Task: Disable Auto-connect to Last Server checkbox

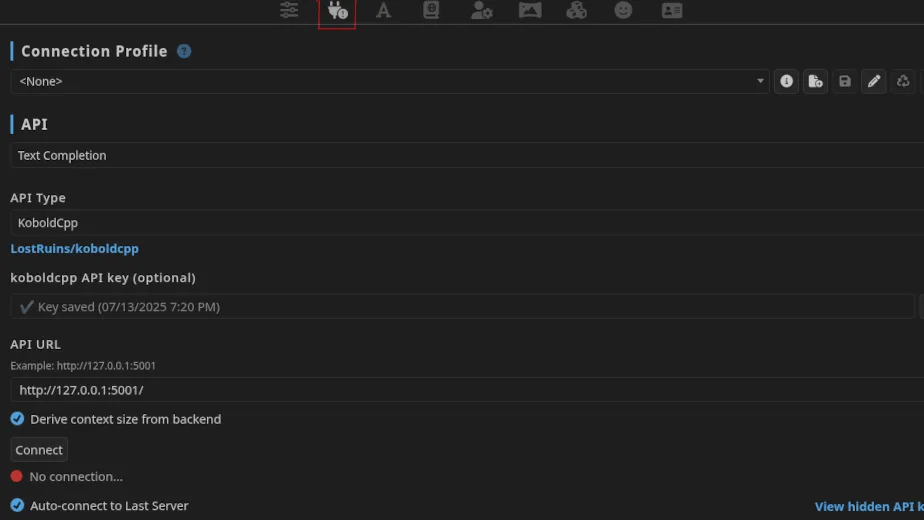Action: (17, 506)
